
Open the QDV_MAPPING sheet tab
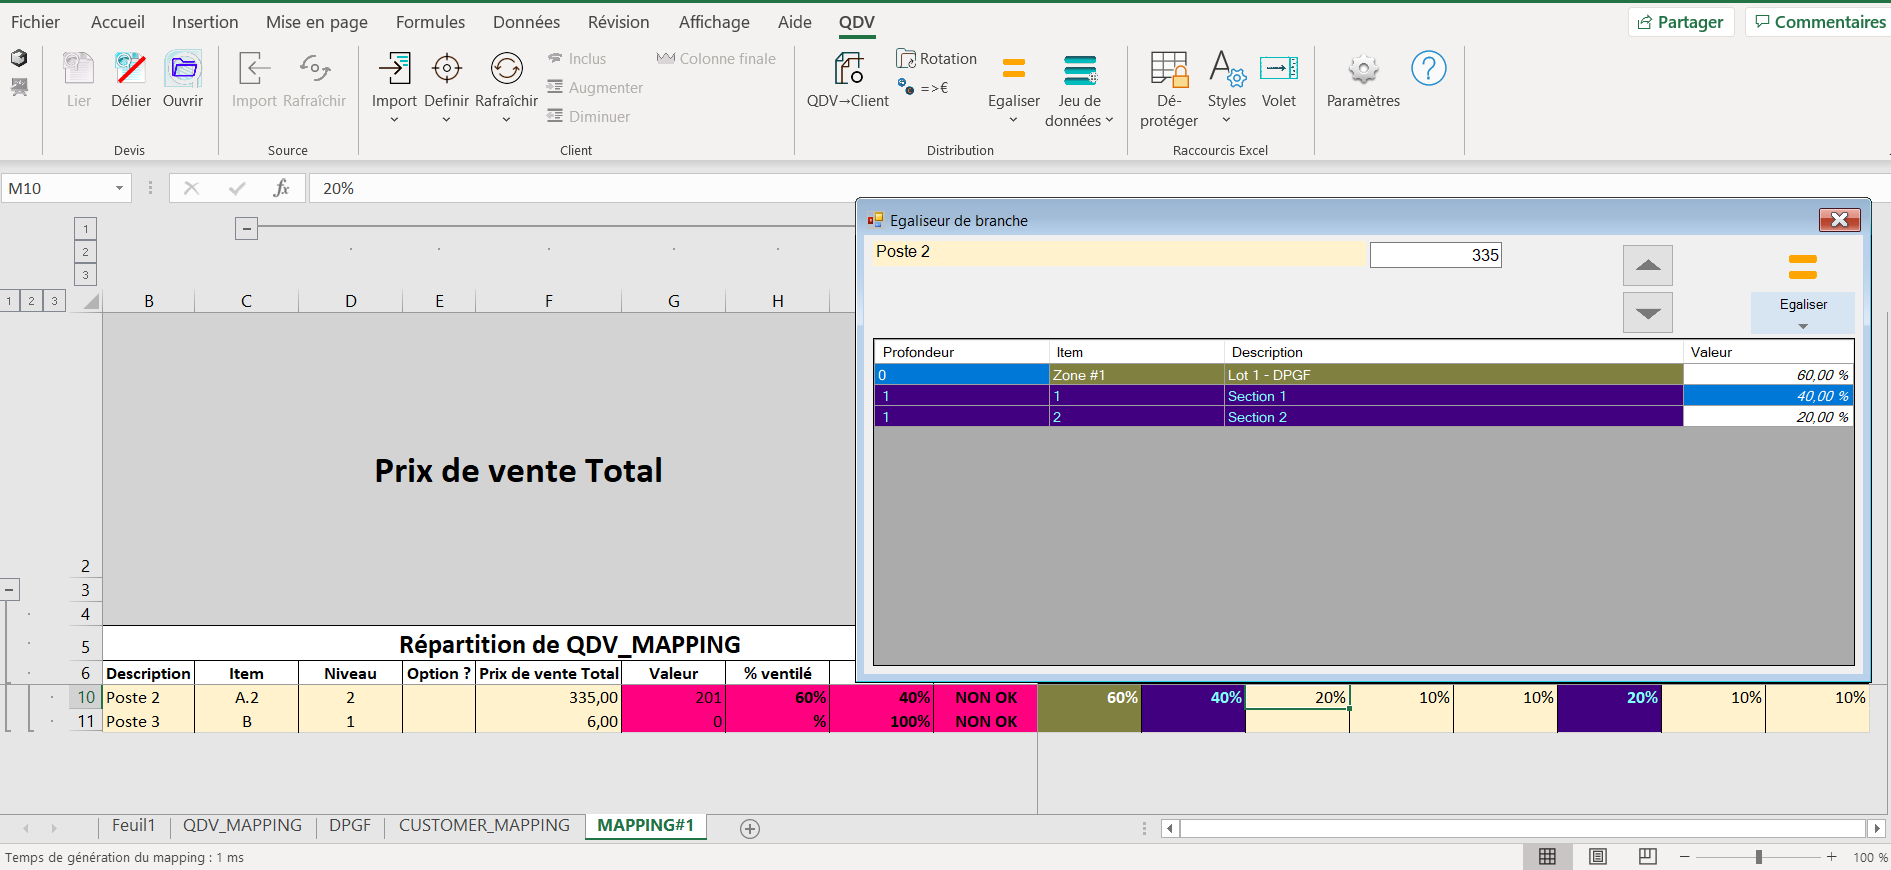point(242,826)
